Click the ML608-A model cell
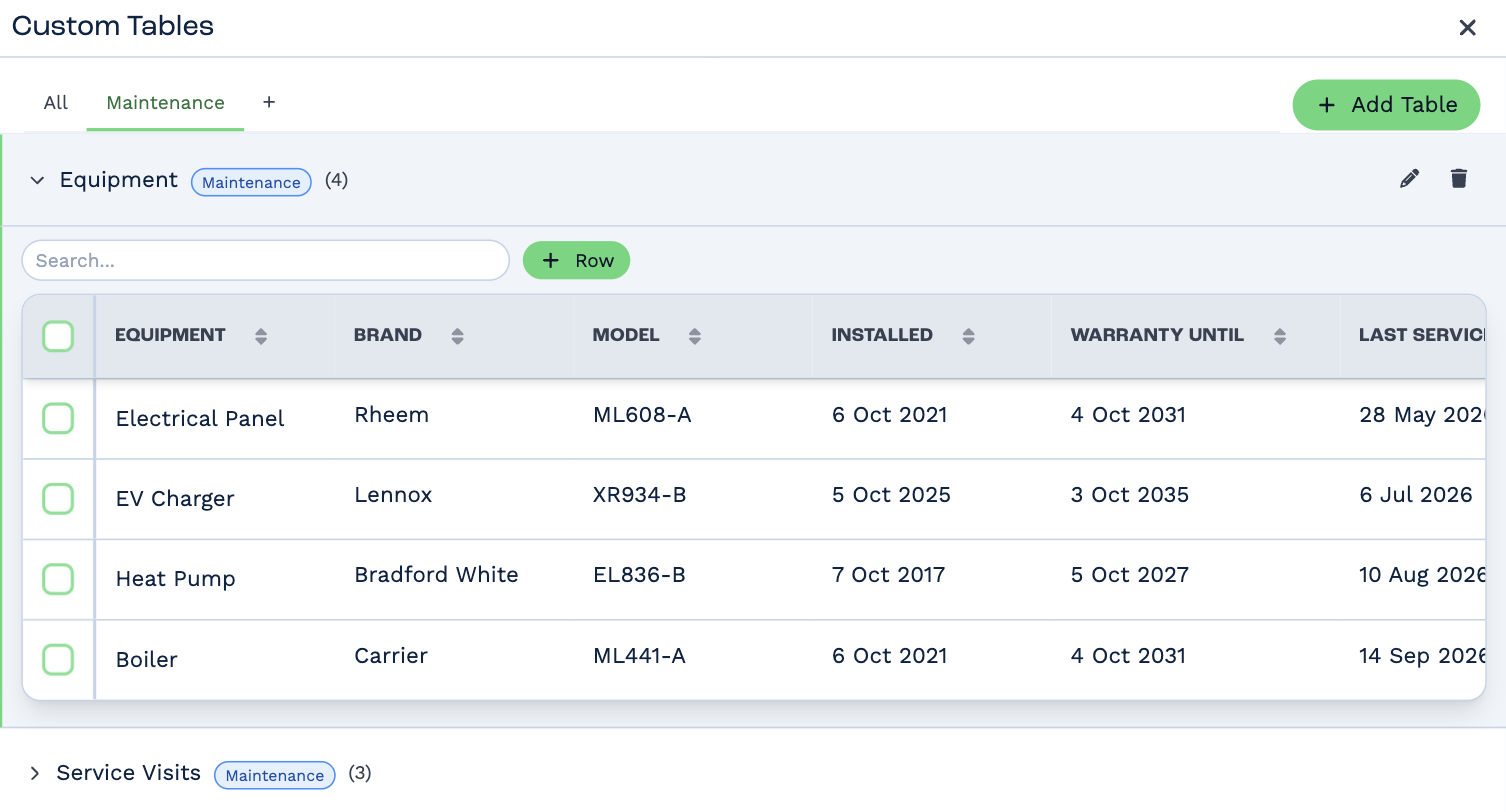 [642, 415]
